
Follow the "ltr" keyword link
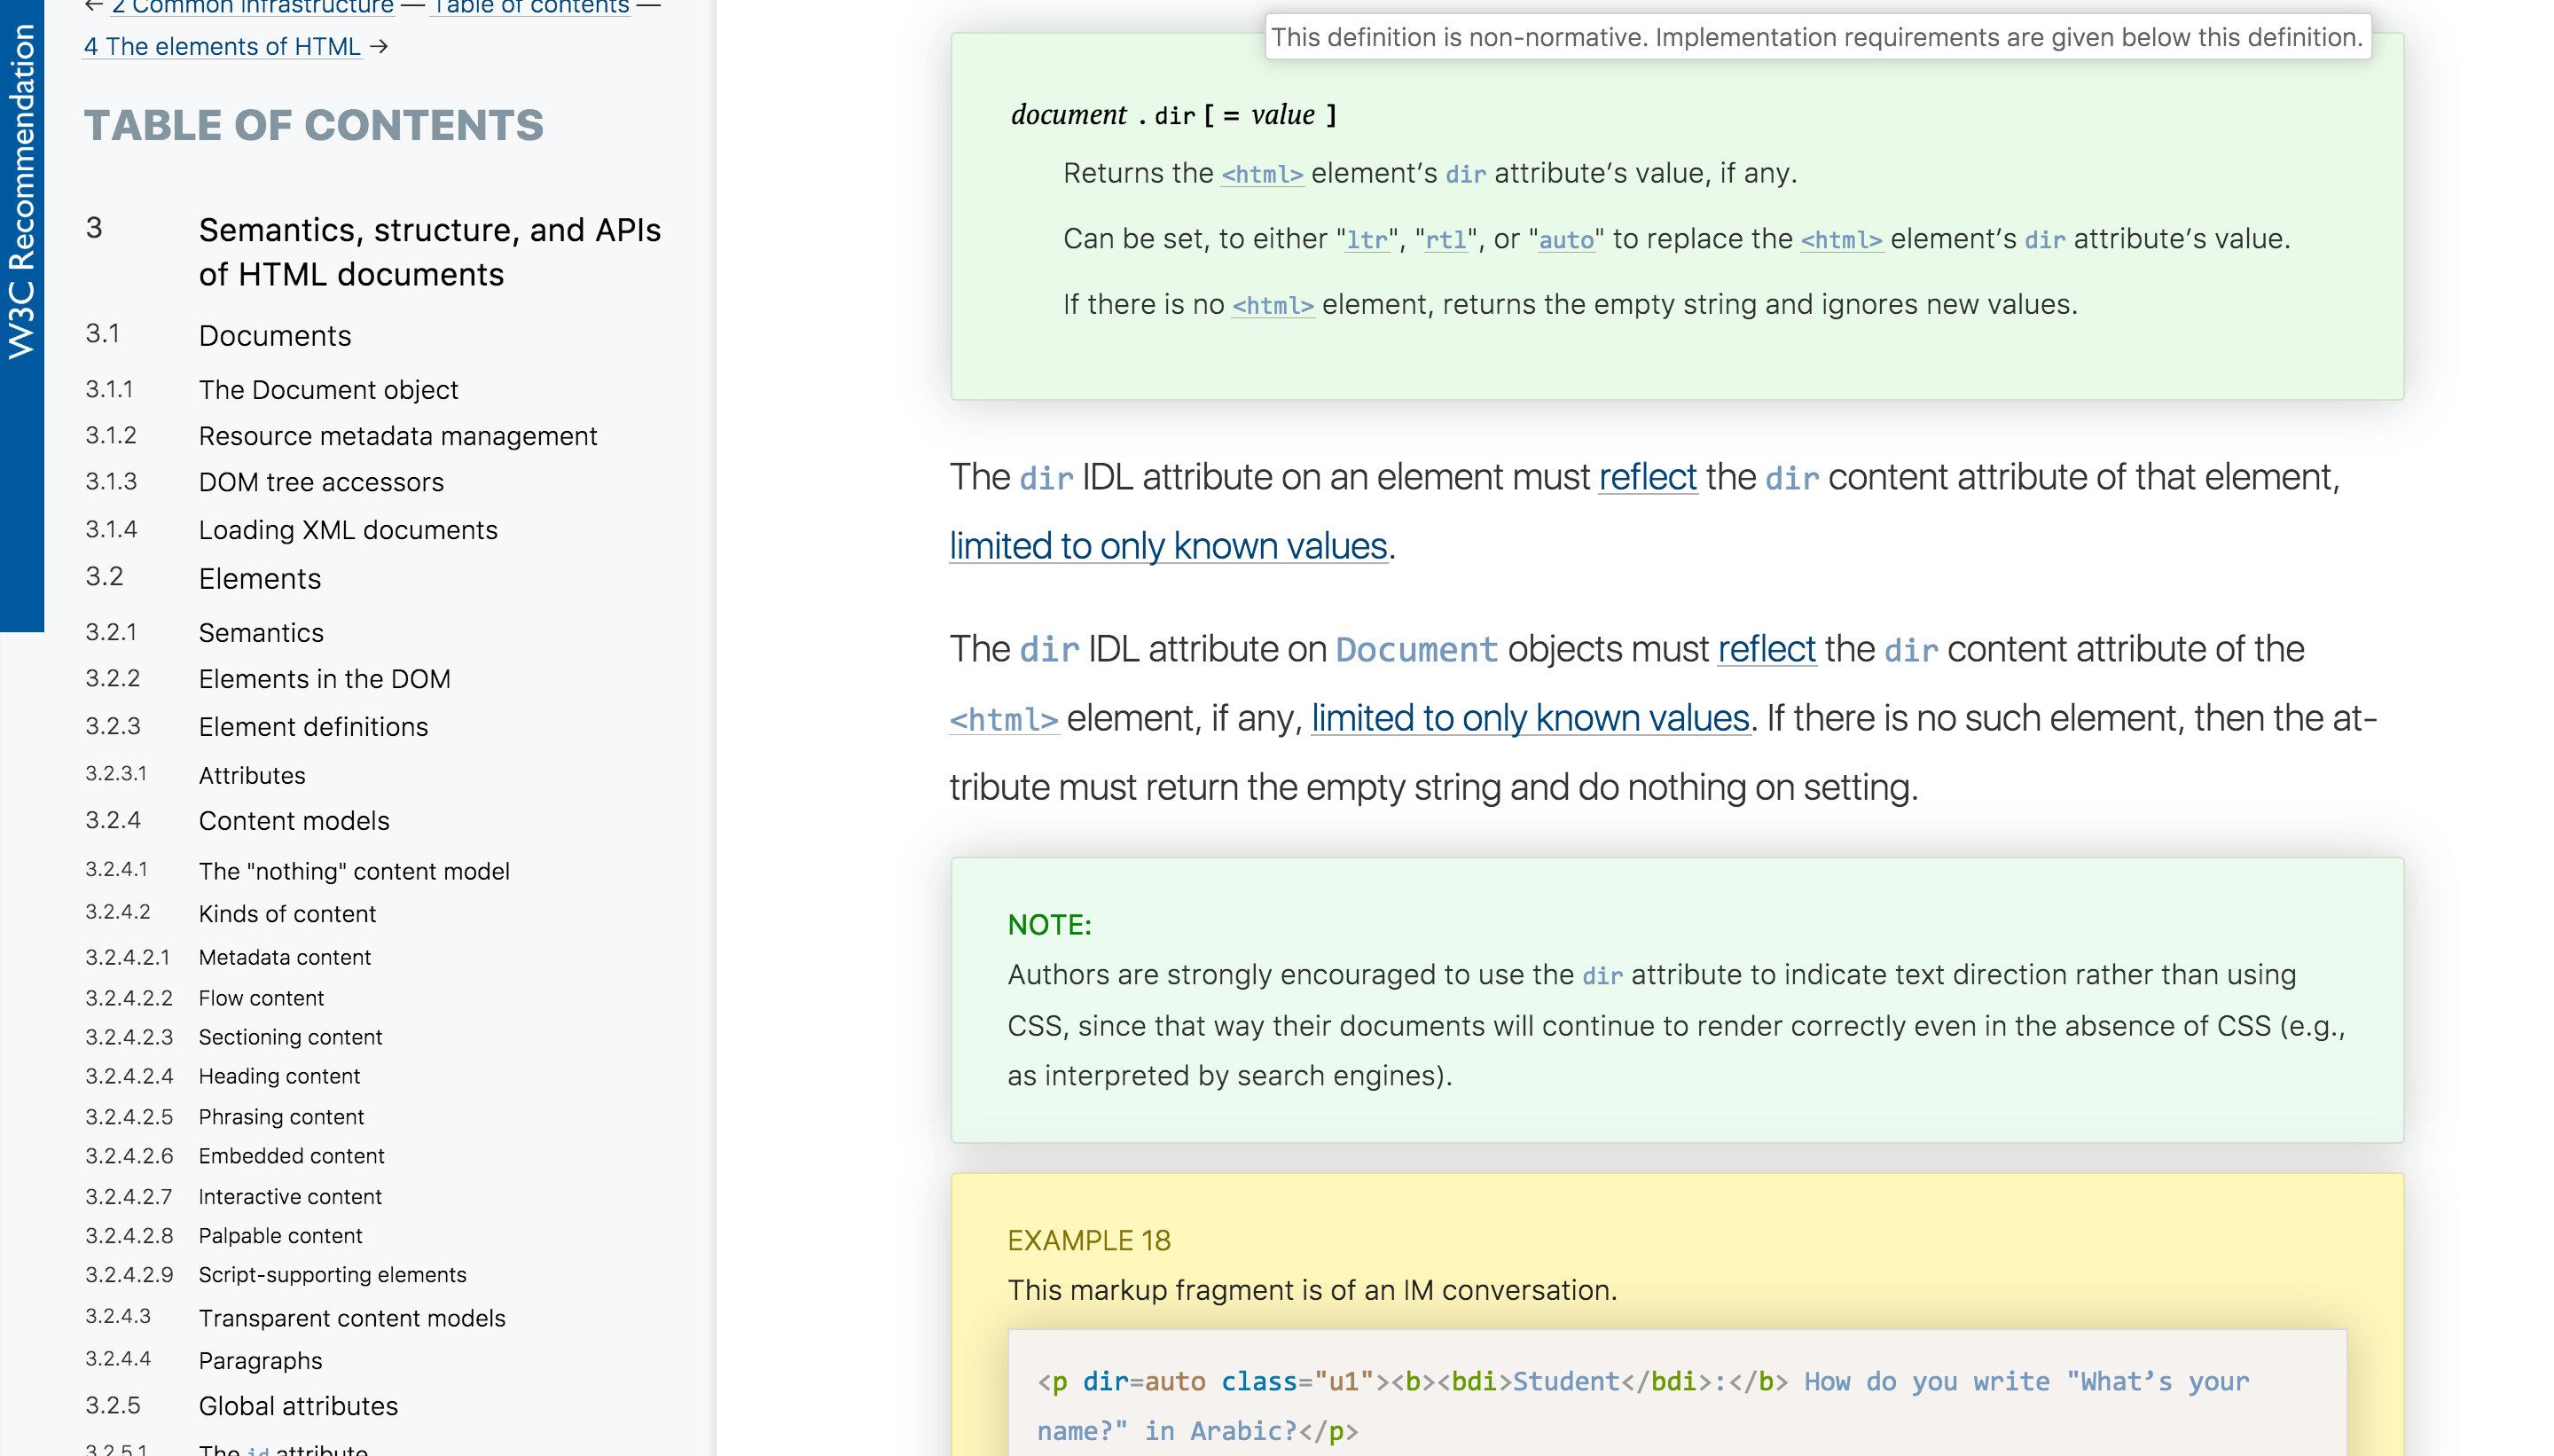click(1367, 240)
